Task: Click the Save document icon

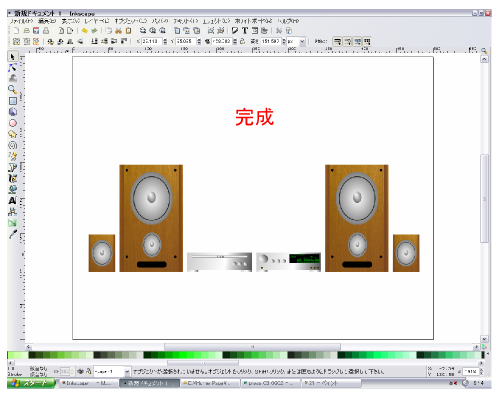Action: click(36, 31)
